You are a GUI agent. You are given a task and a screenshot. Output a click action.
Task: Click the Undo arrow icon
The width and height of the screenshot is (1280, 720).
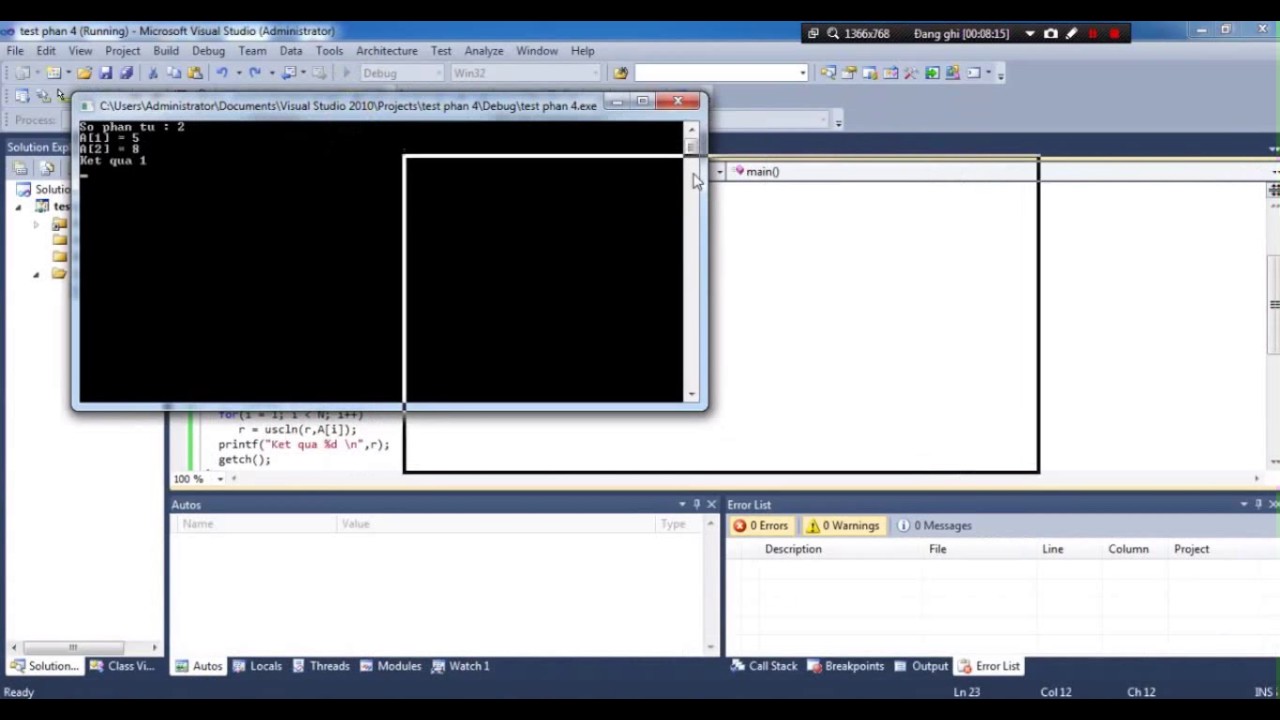222,73
